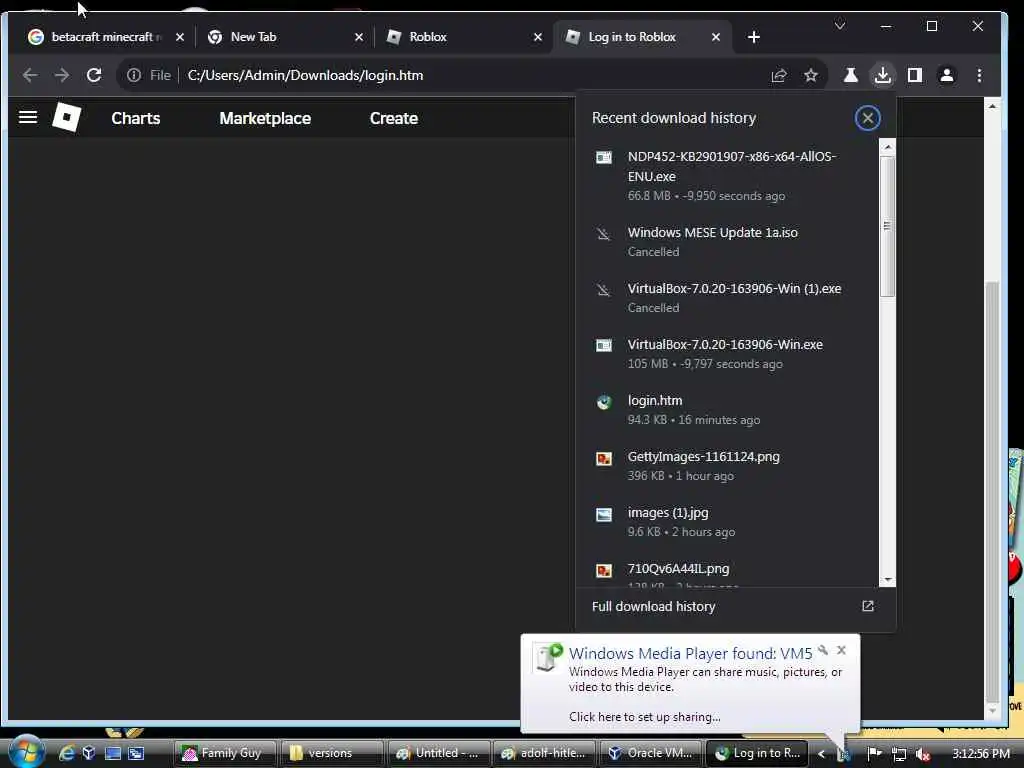Click the downloads list scrollbar thumb

[887, 226]
